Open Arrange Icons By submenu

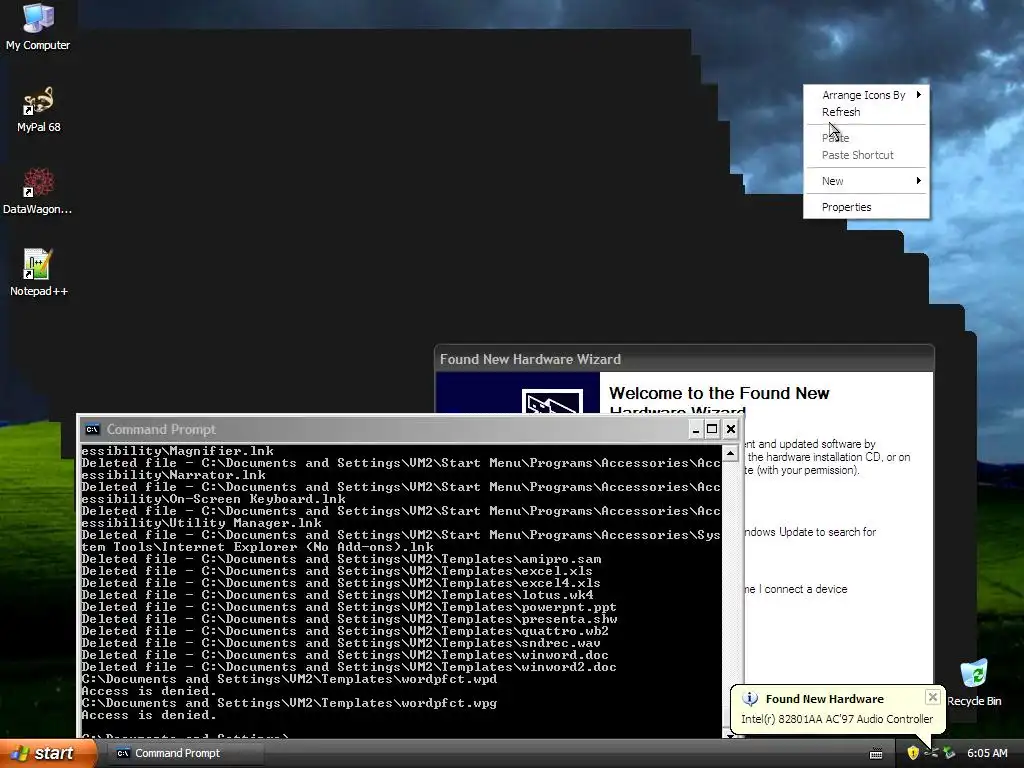click(x=866, y=95)
